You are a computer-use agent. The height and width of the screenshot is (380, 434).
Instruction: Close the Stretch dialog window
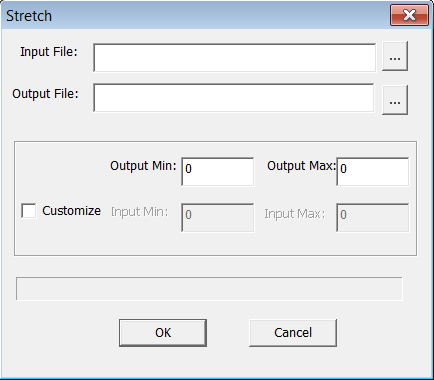click(x=409, y=15)
